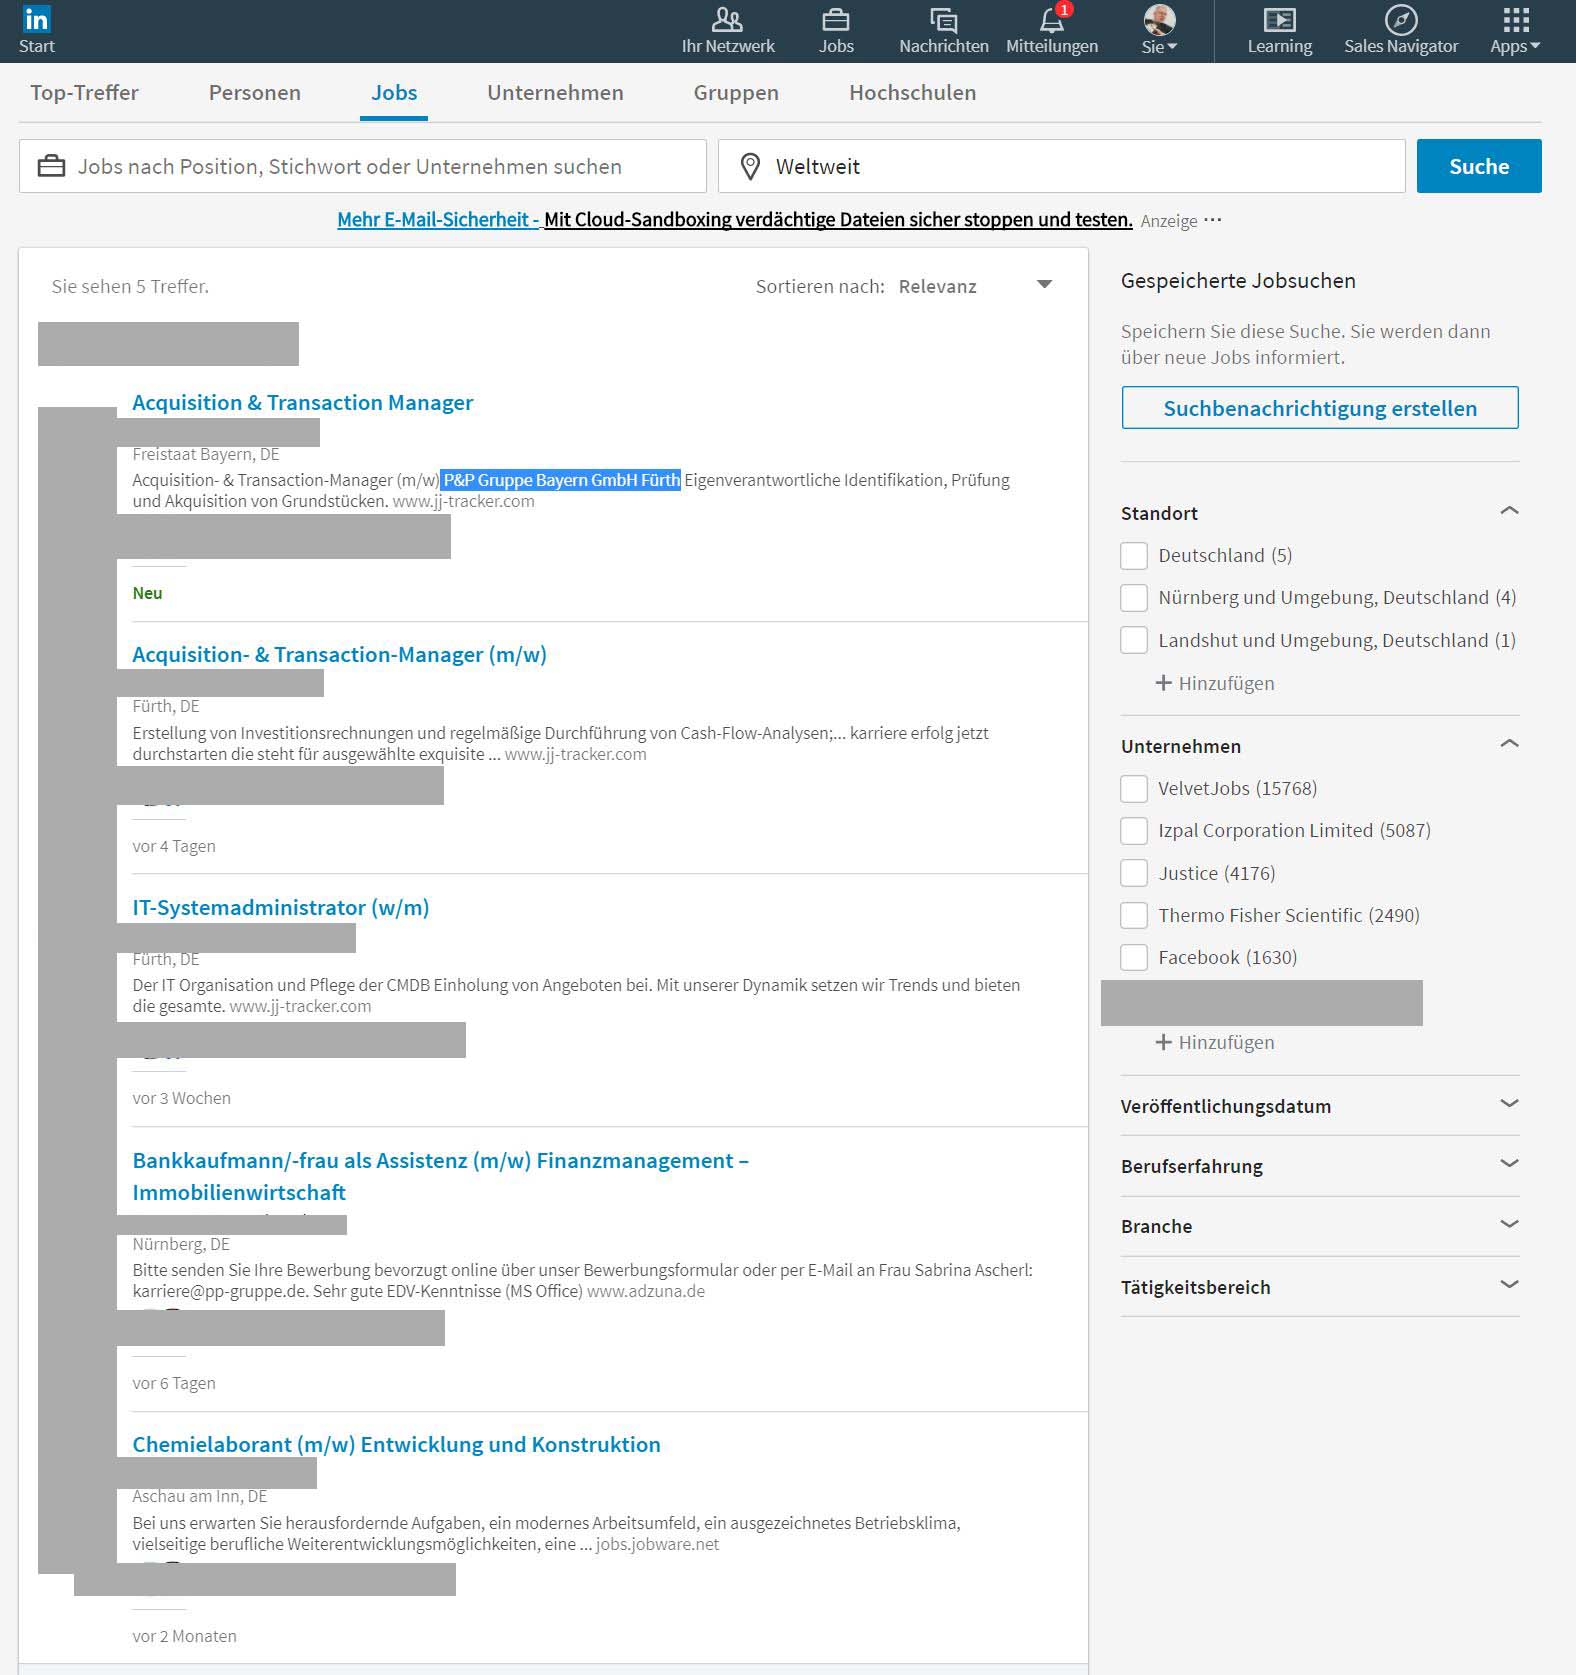This screenshot has height=1675, width=1576.
Task: Focus the Weltweit location input field
Action: (x=1061, y=166)
